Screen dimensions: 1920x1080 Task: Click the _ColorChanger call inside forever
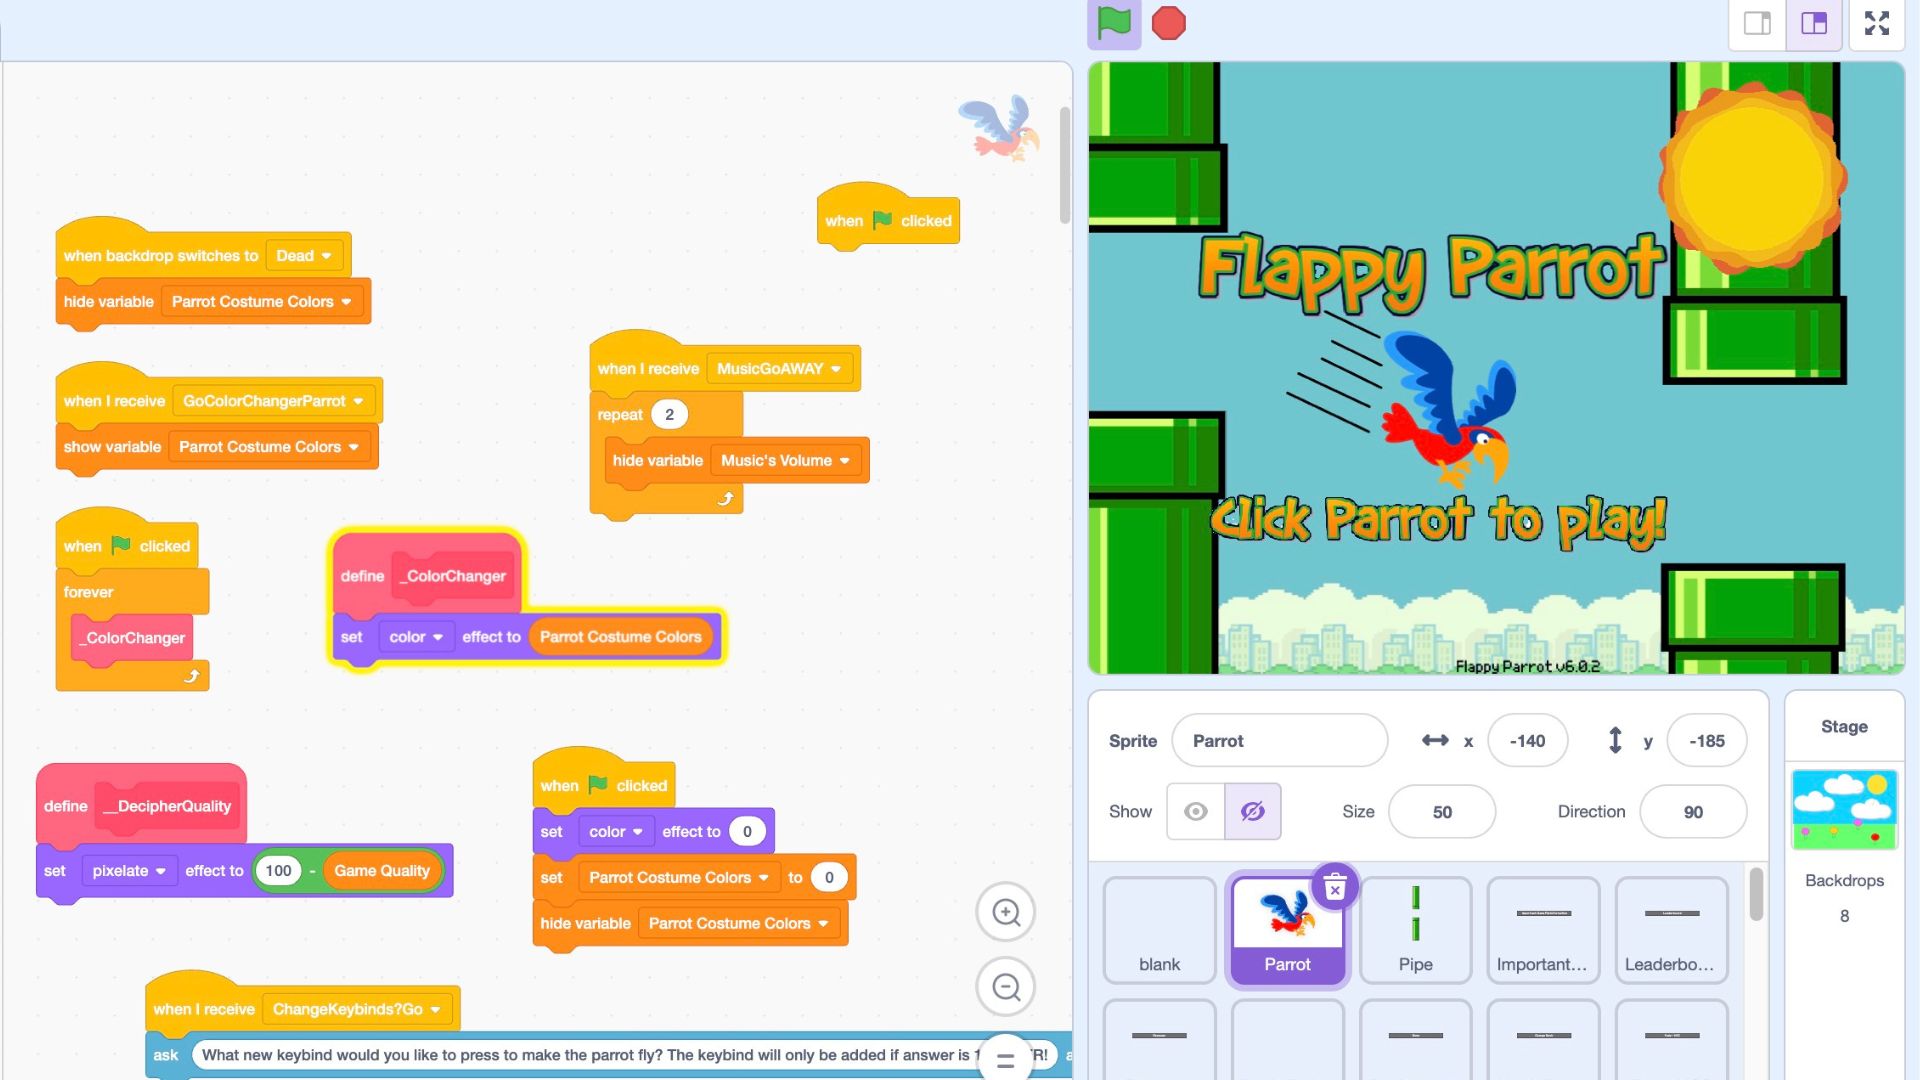pyautogui.click(x=133, y=638)
